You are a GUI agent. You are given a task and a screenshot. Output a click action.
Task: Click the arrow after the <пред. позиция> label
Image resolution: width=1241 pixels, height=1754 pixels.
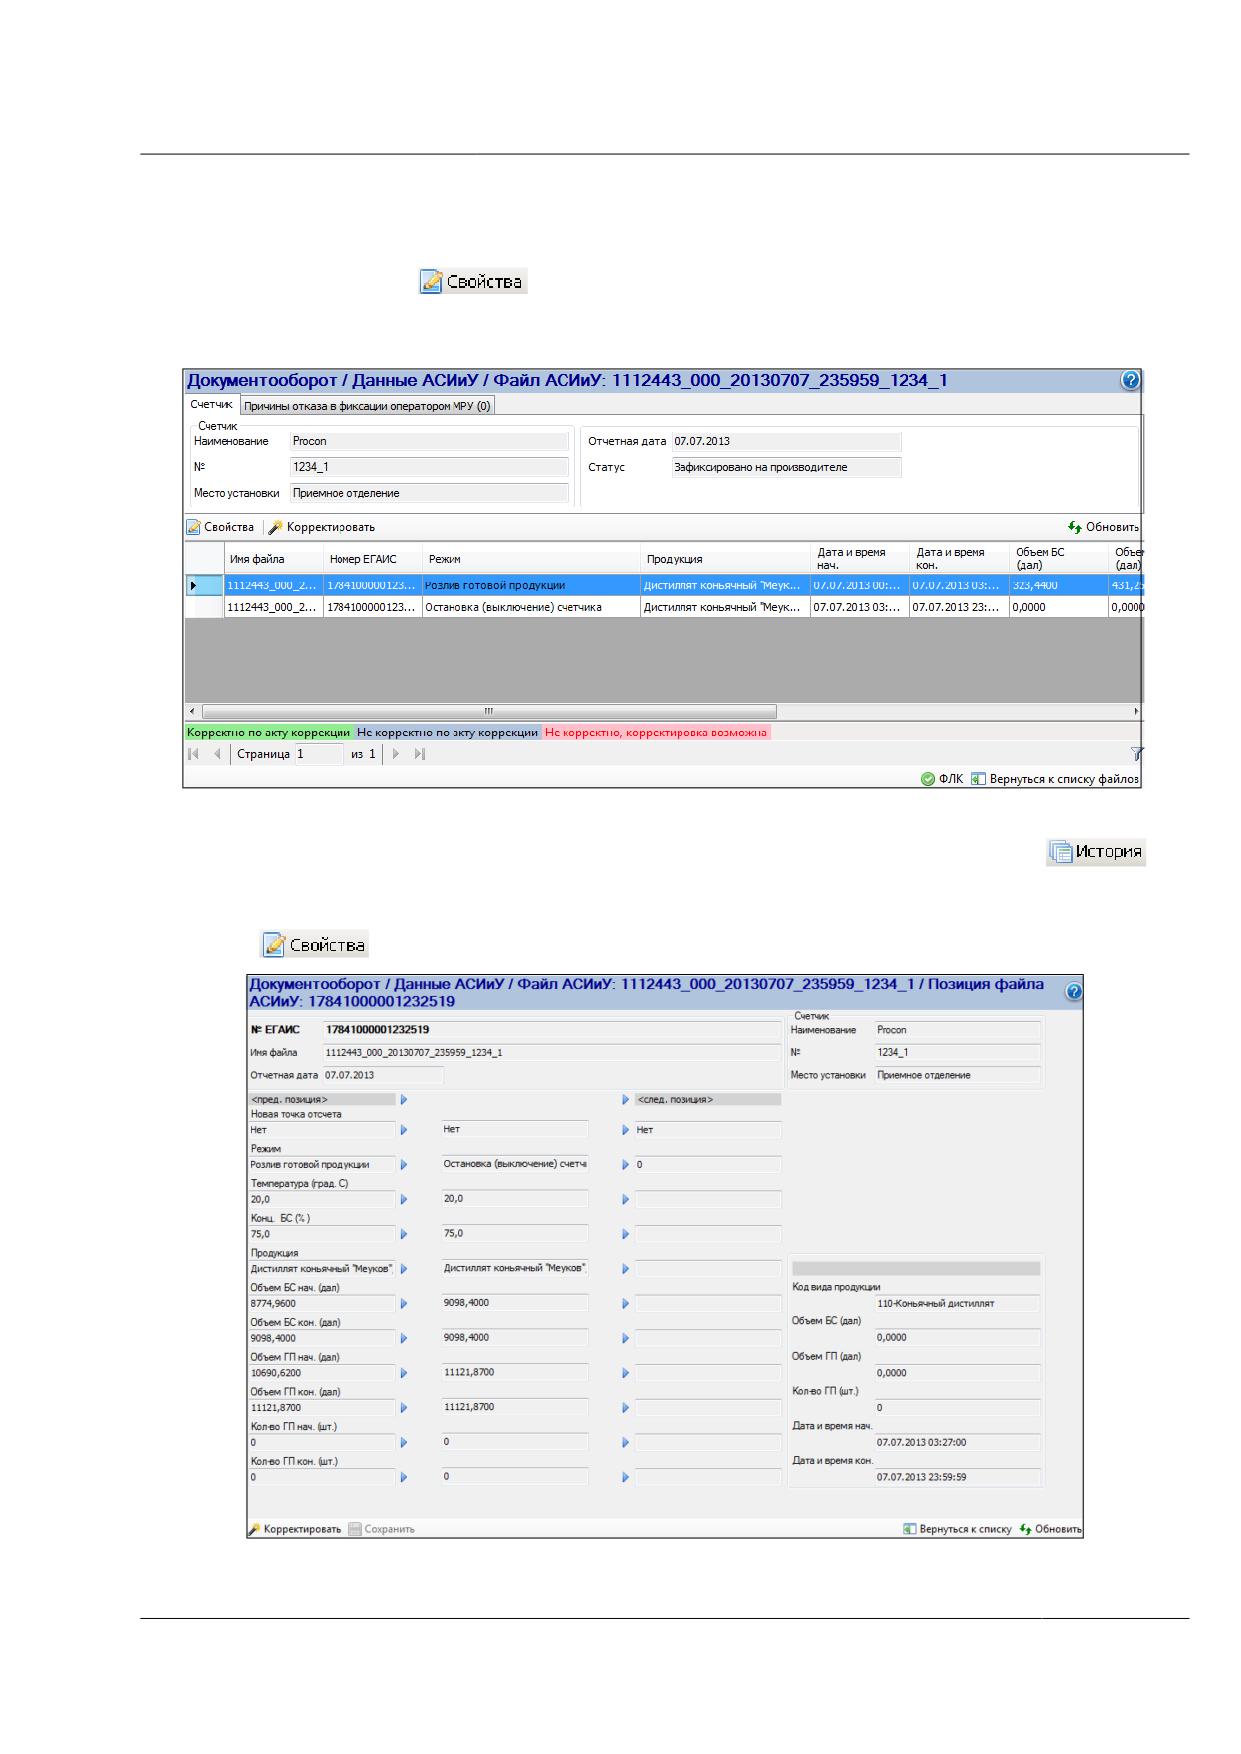(x=404, y=1099)
